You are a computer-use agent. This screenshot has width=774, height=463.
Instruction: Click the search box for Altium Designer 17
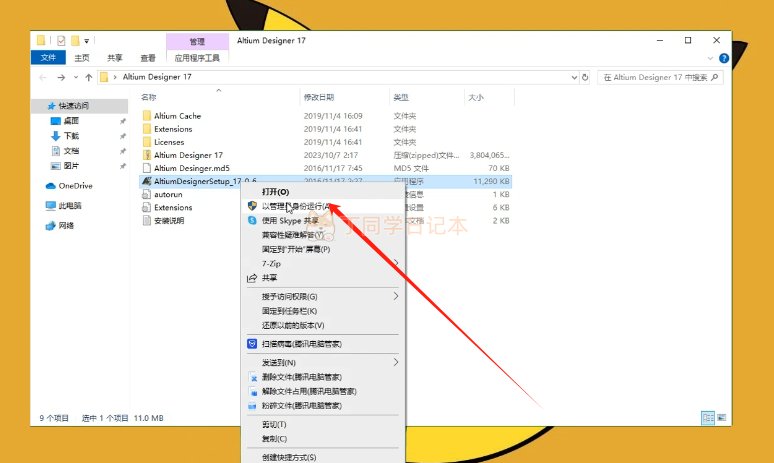point(660,77)
